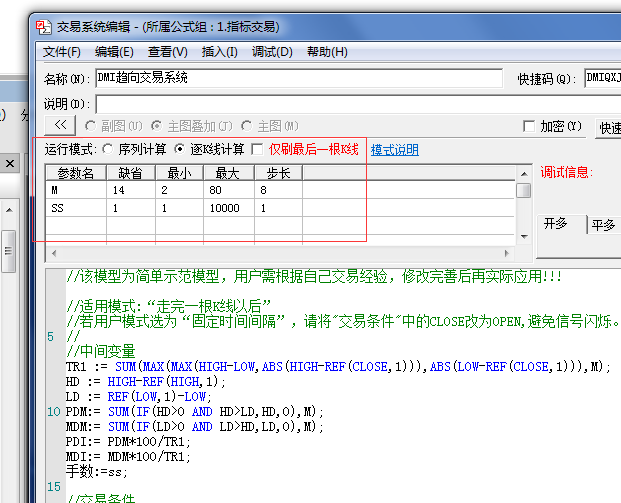Viewport: 621px width, 503px height.
Task: Open the 文件(F) menu
Action: (61, 52)
